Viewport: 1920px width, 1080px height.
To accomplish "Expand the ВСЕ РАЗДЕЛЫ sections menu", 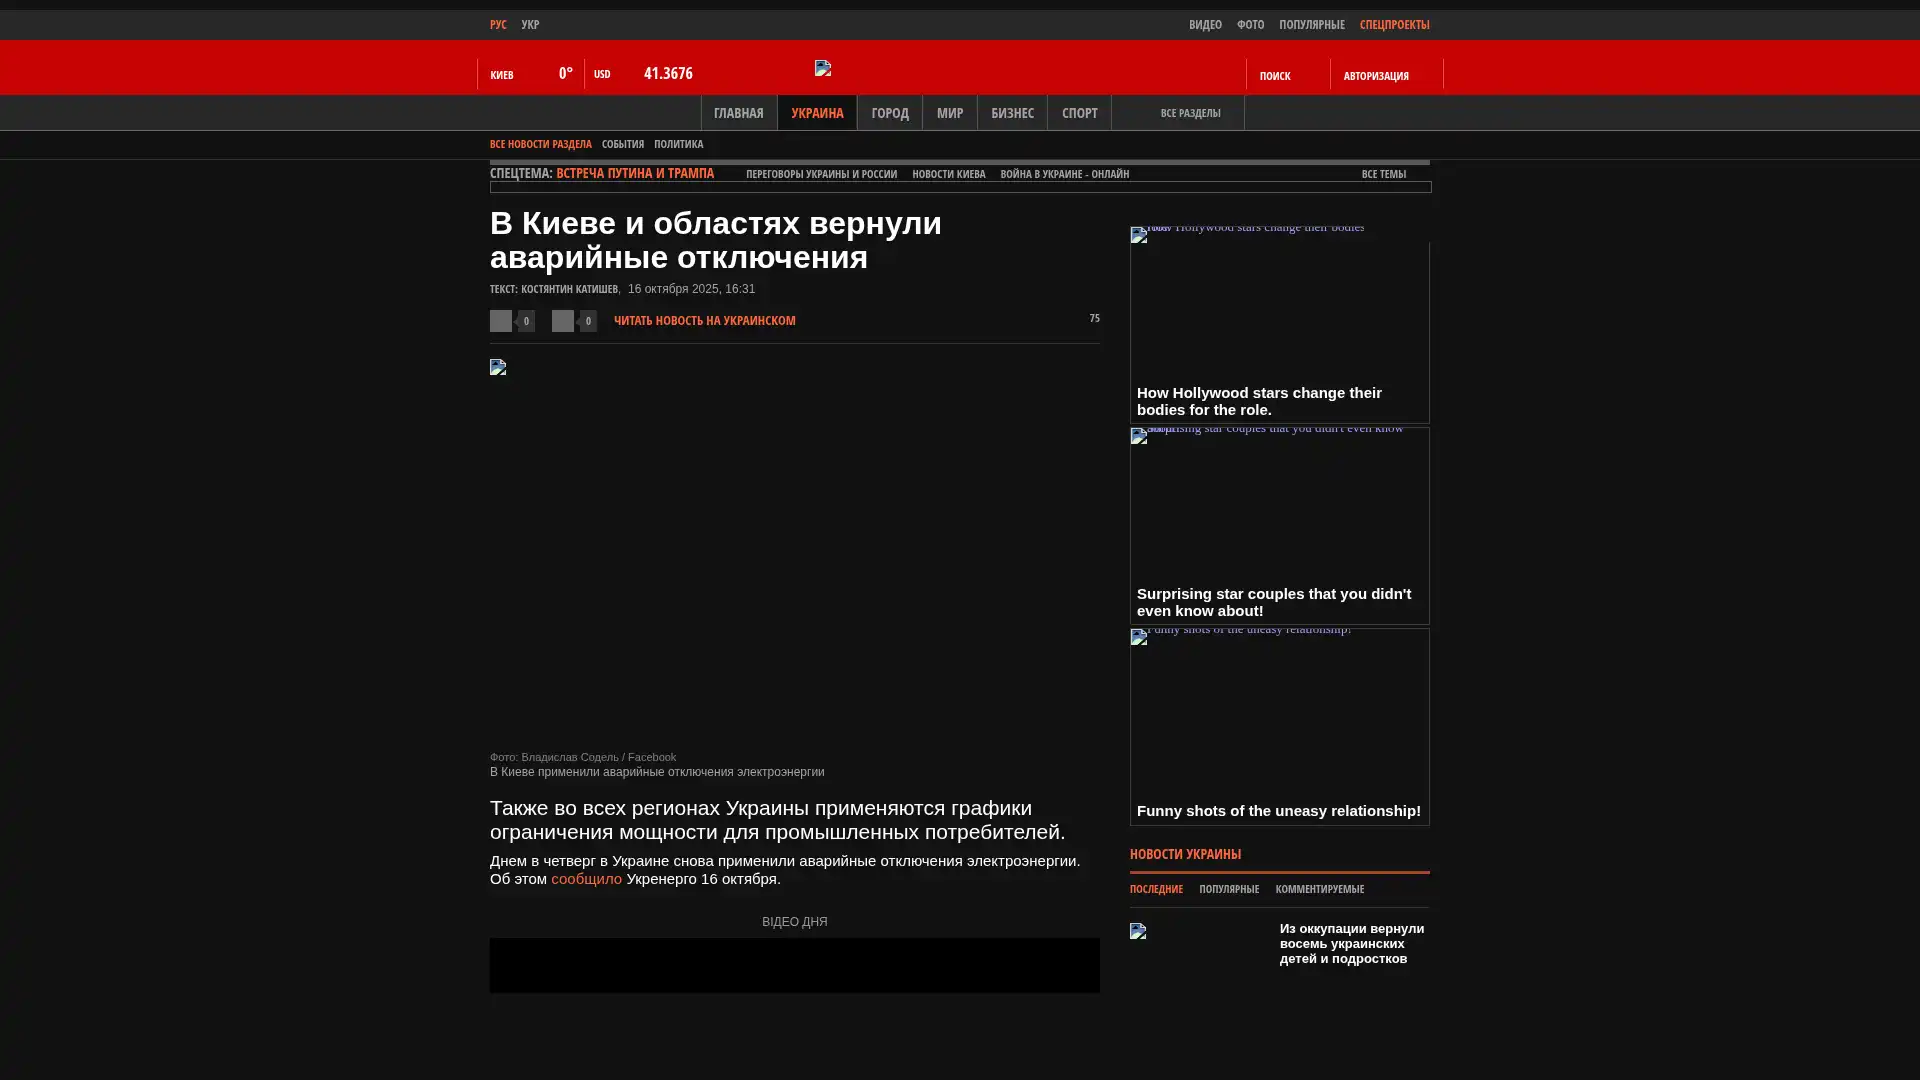I will click(1189, 113).
